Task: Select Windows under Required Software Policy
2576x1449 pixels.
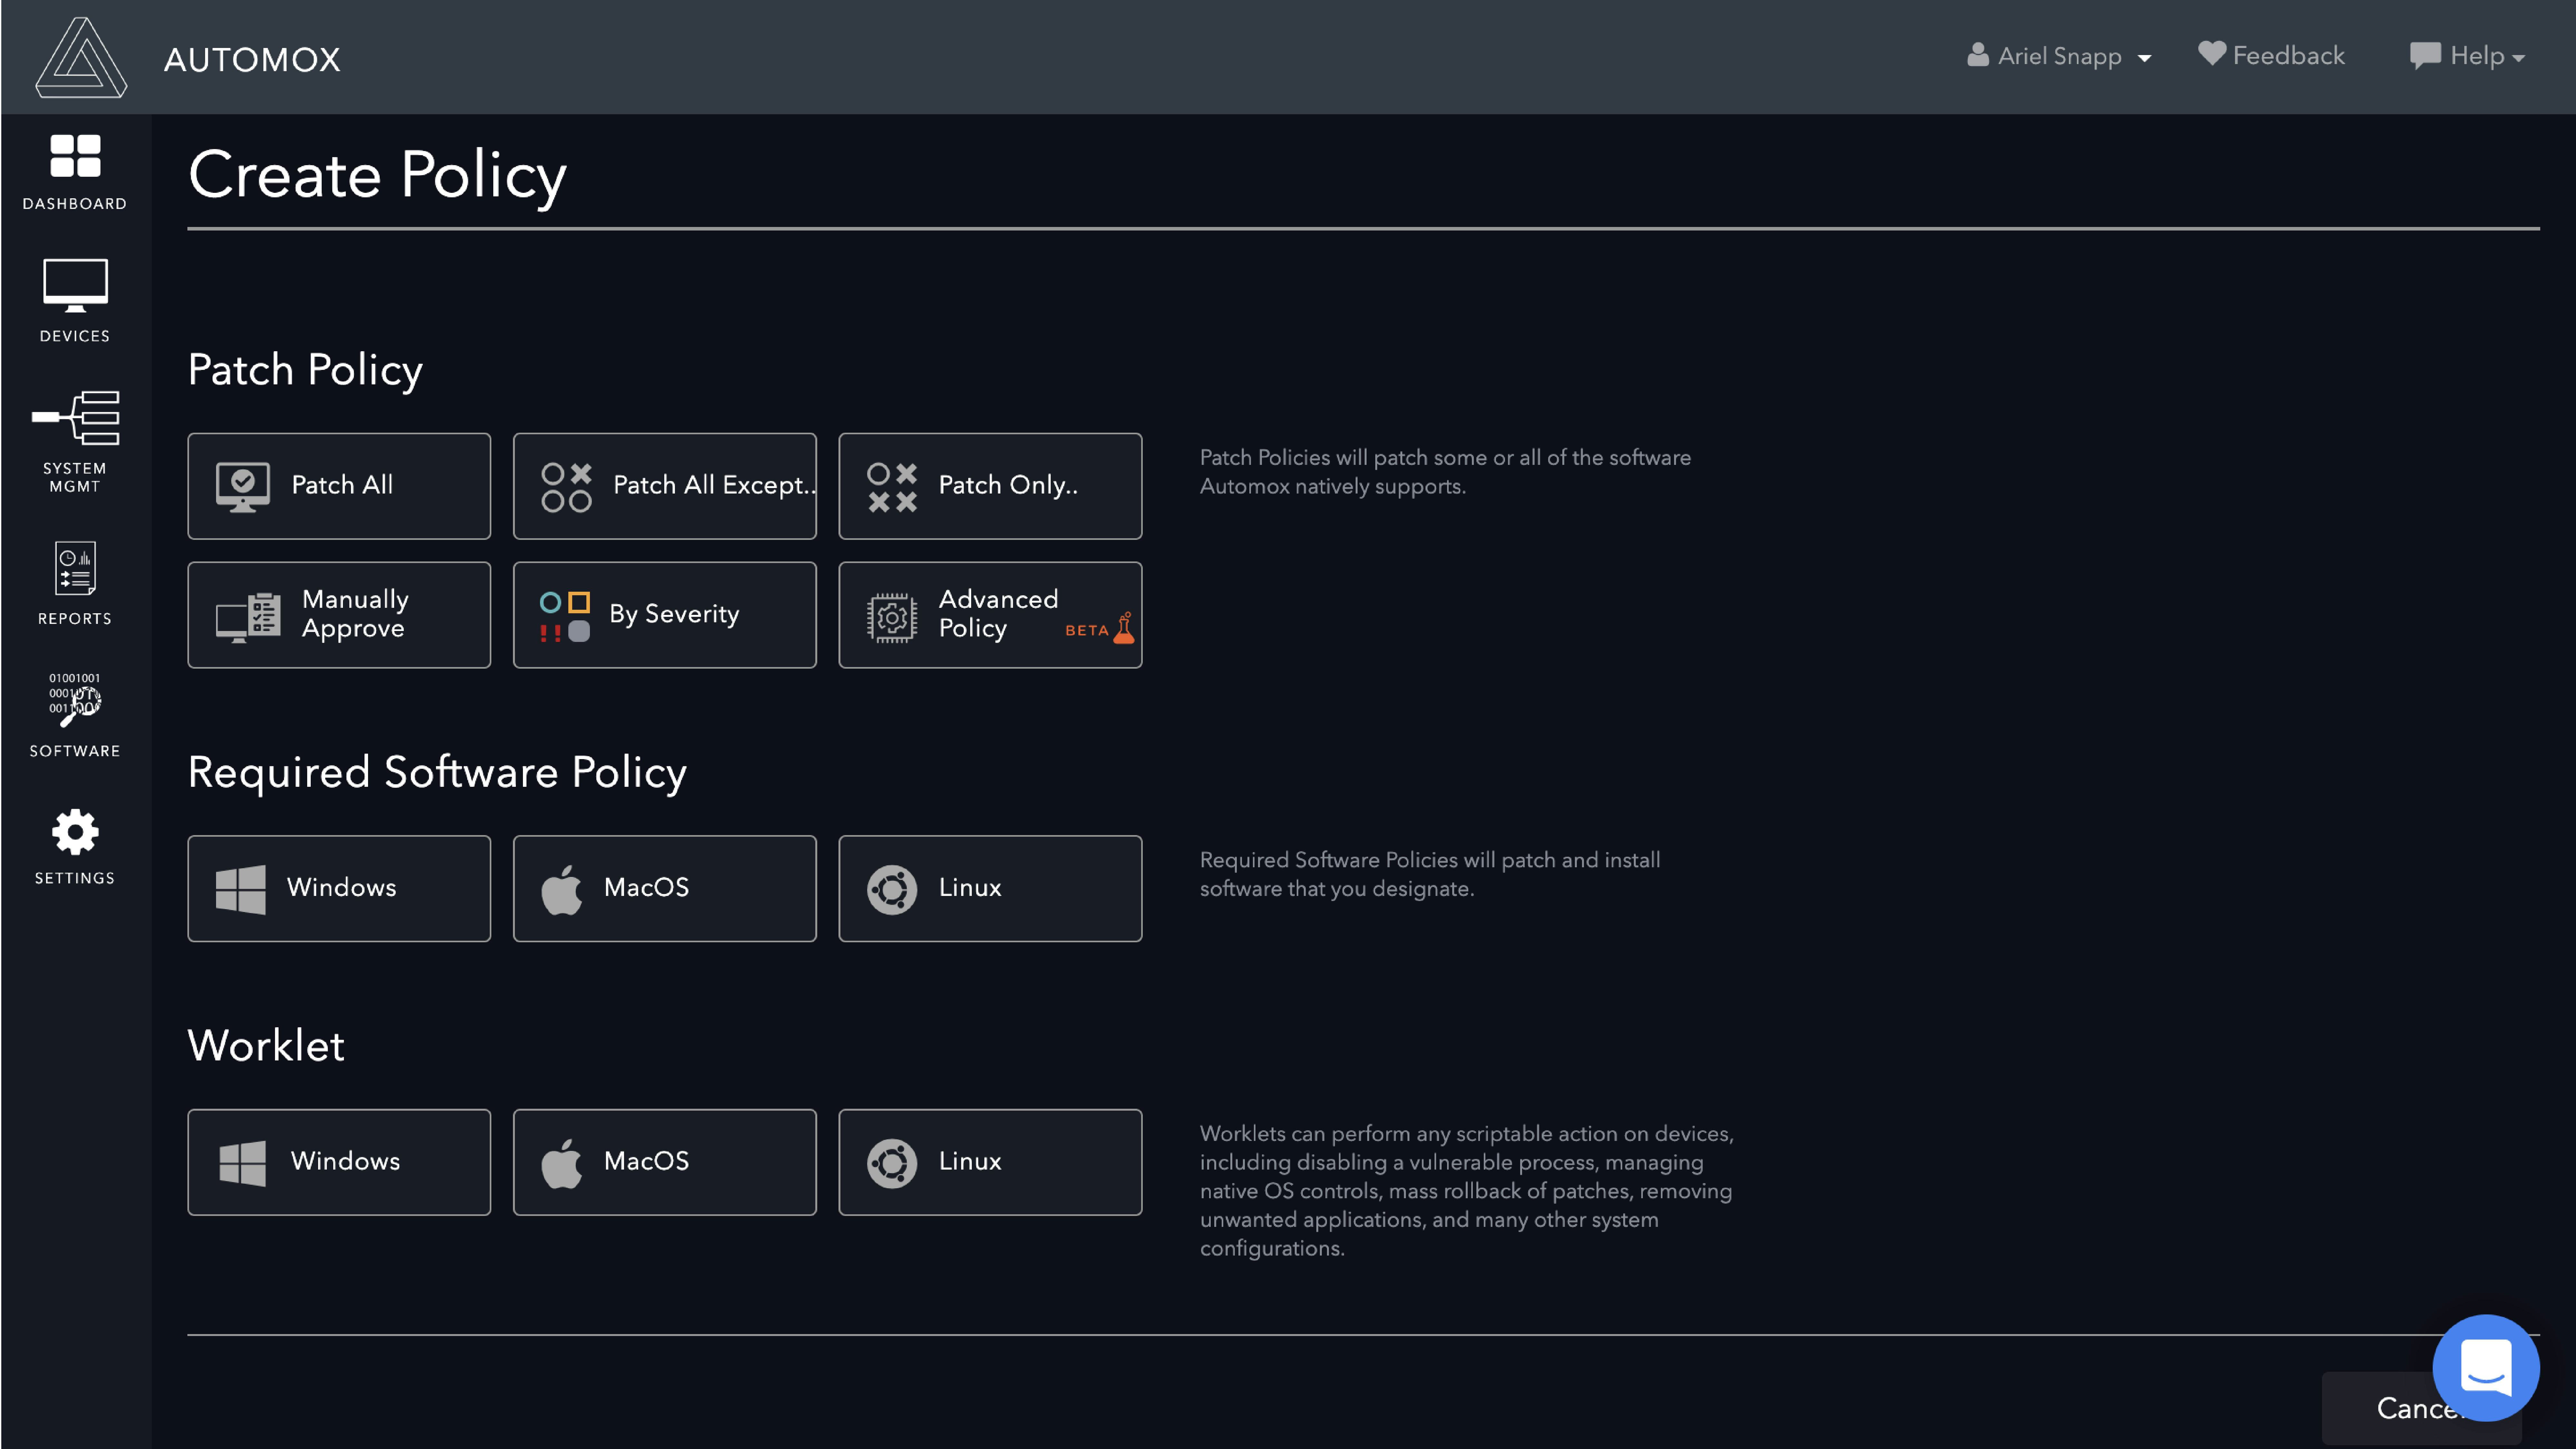Action: click(339, 888)
